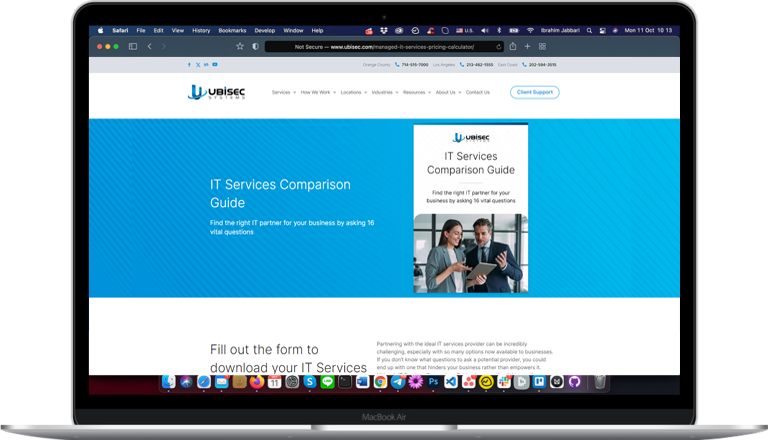768x440 pixels.
Task: Open Telegram in the Dock
Action: 398,382
